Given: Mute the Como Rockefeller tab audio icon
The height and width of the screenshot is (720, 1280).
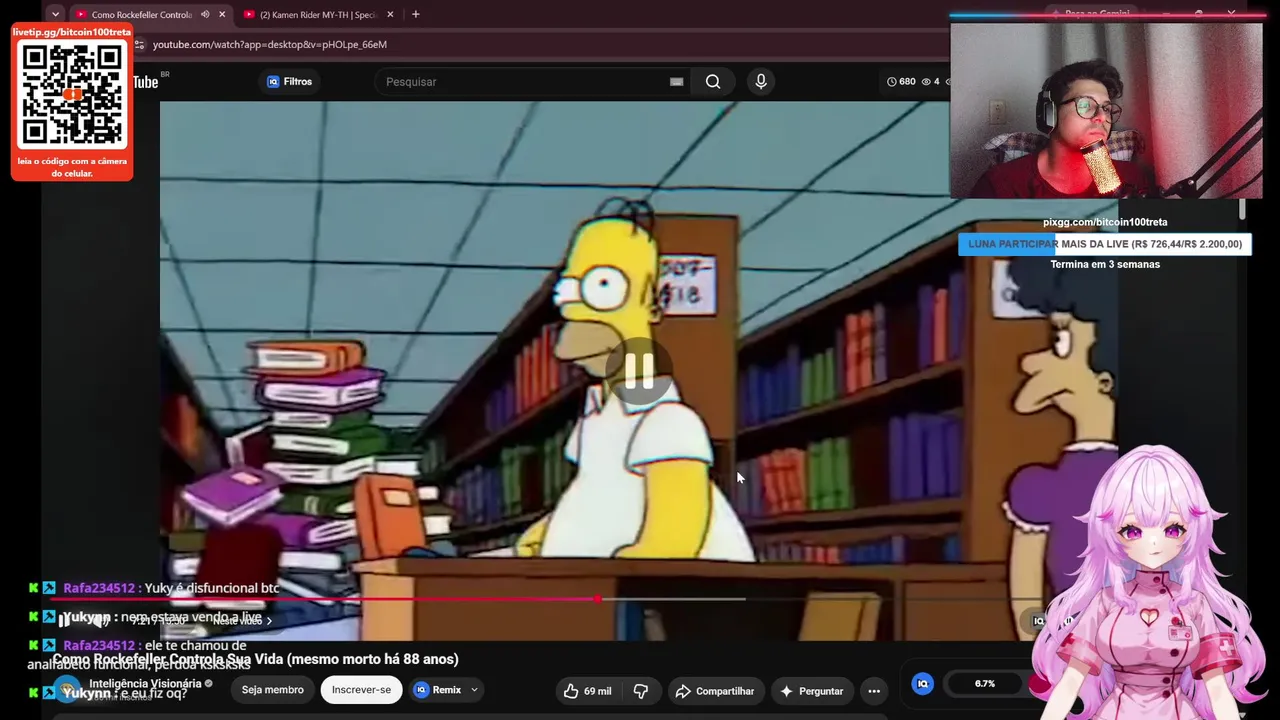Looking at the screenshot, I should click(x=205, y=14).
